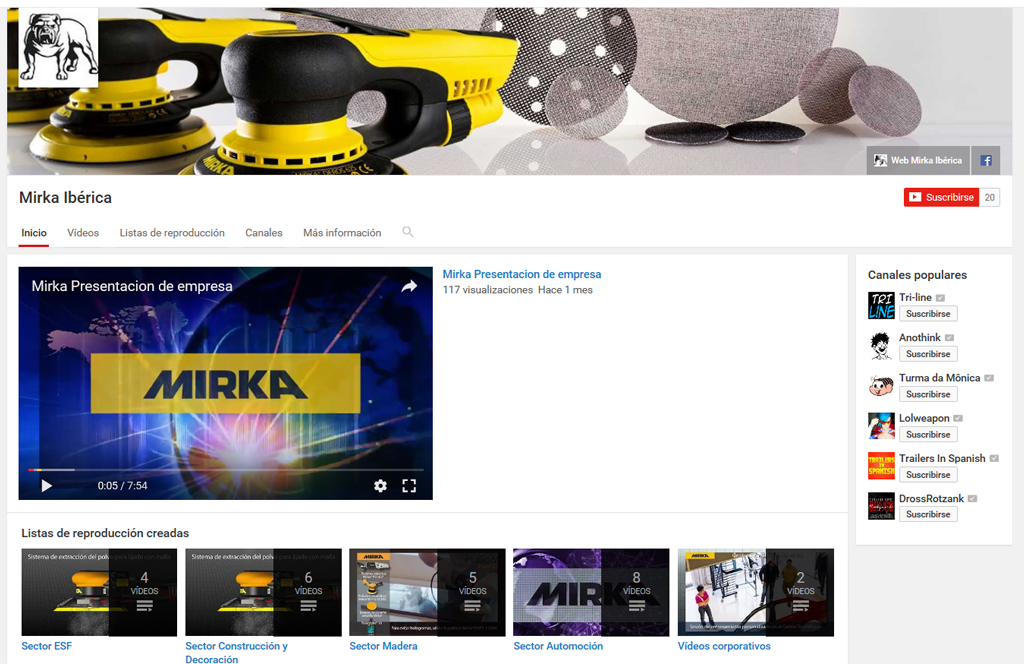
Task: Subscribe to the Anothink channel
Action: [928, 354]
